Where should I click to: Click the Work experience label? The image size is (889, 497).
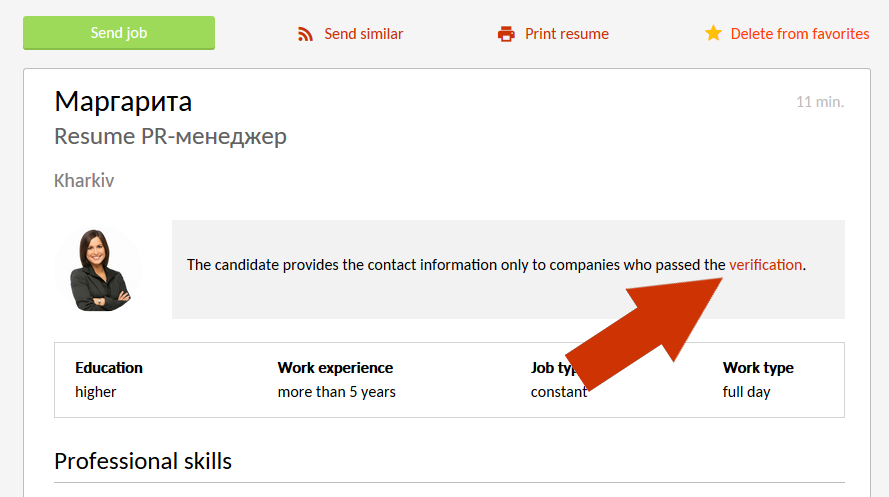click(335, 368)
